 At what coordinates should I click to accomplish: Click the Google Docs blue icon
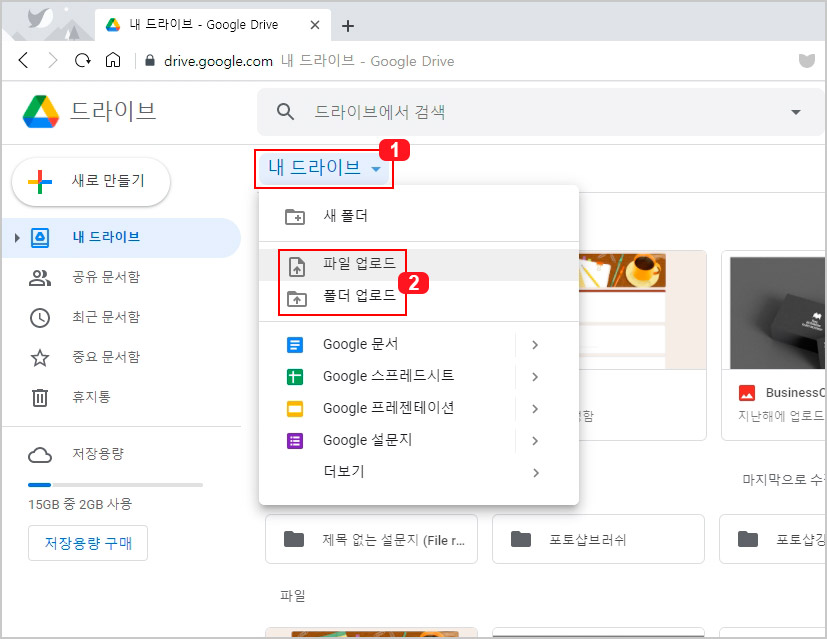tap(295, 345)
